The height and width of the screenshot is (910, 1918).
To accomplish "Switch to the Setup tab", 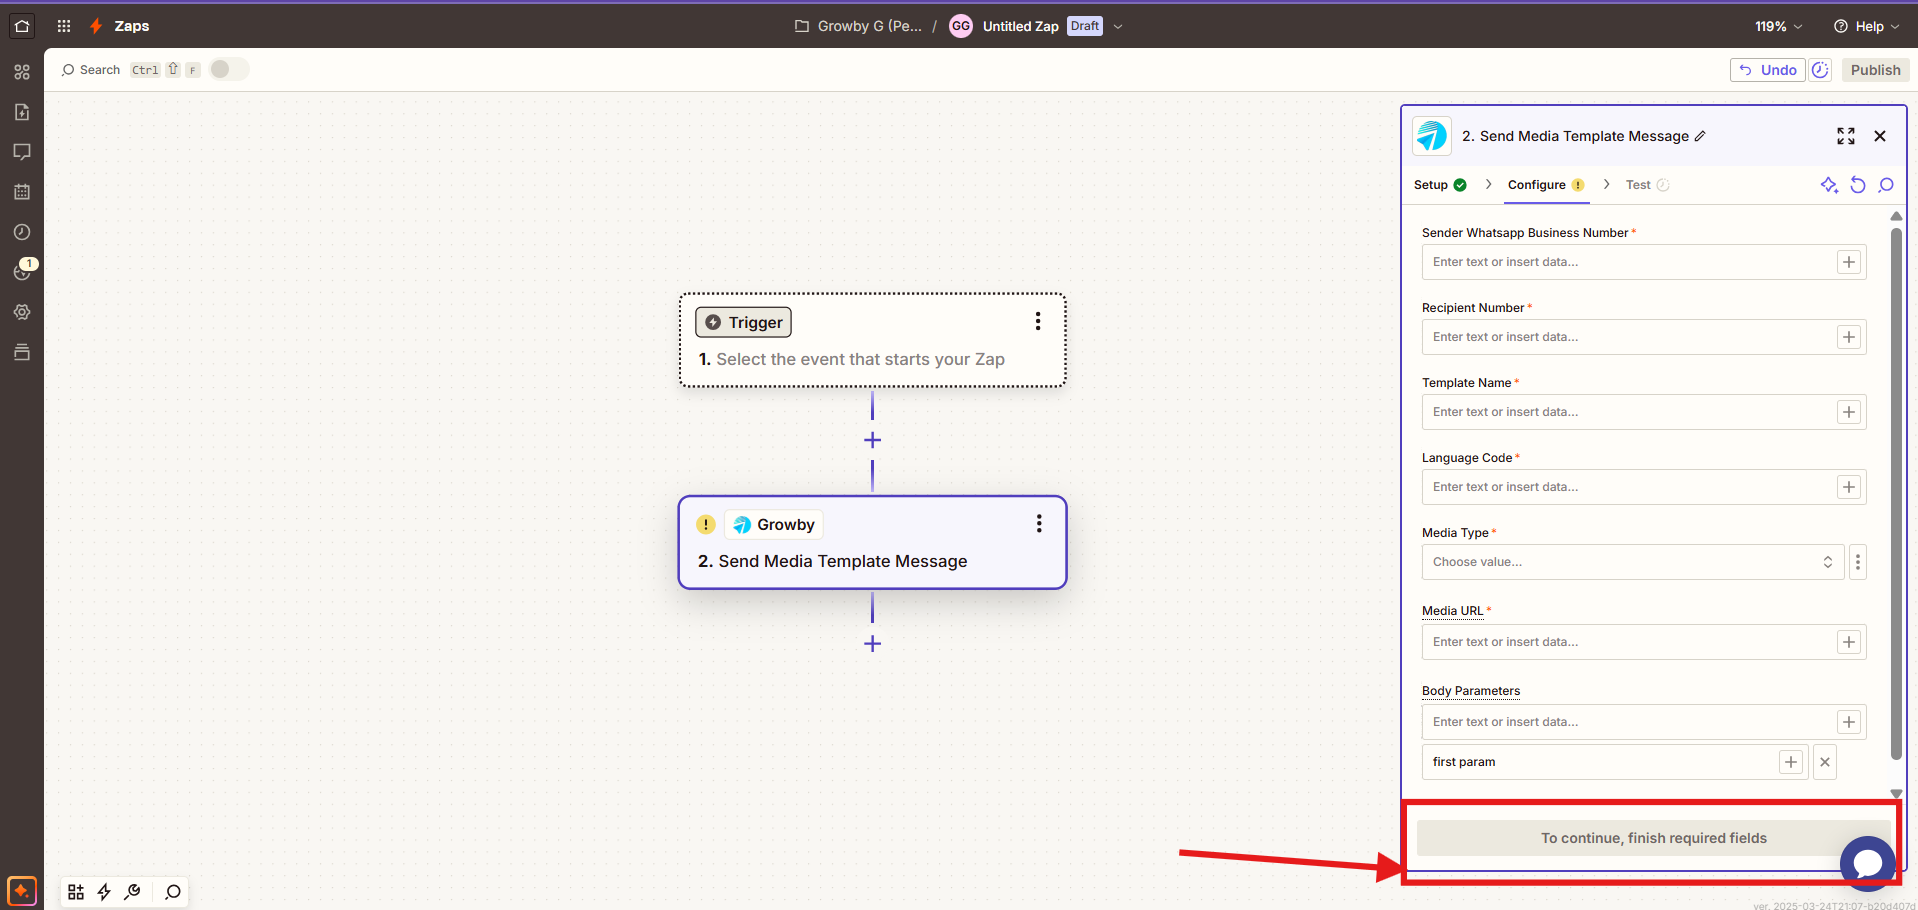I will click(x=1440, y=185).
